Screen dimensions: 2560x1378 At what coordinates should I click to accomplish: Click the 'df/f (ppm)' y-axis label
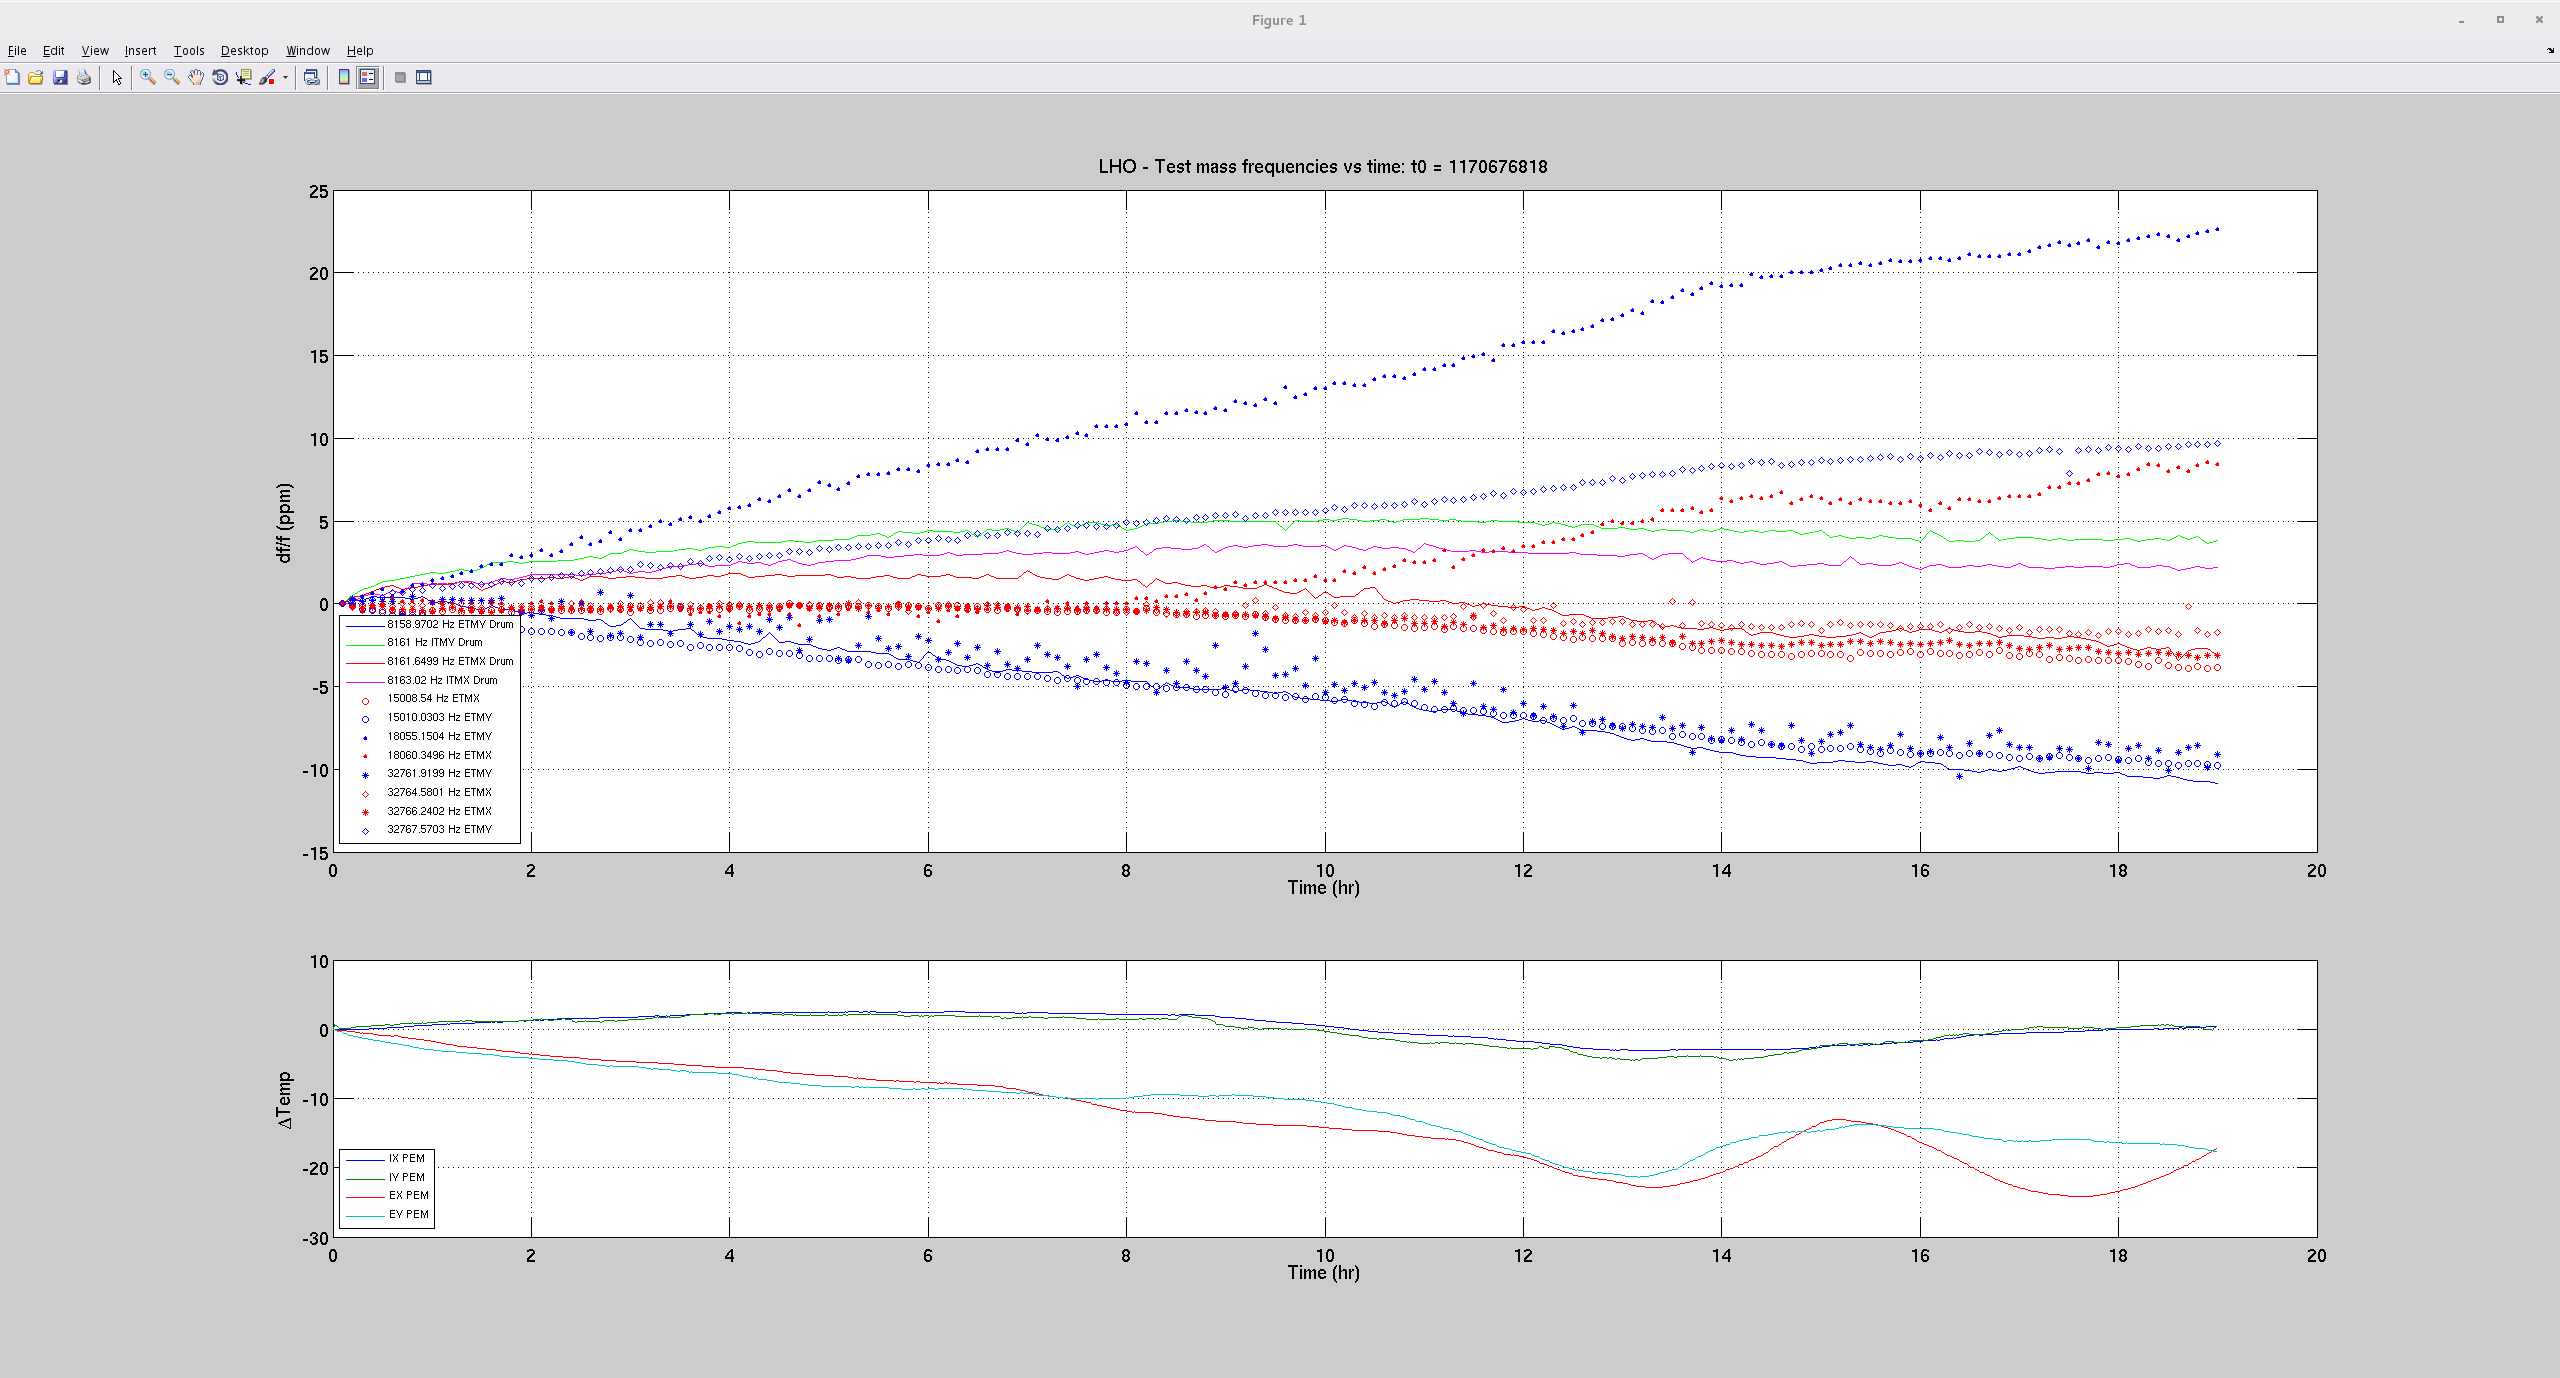click(x=285, y=523)
